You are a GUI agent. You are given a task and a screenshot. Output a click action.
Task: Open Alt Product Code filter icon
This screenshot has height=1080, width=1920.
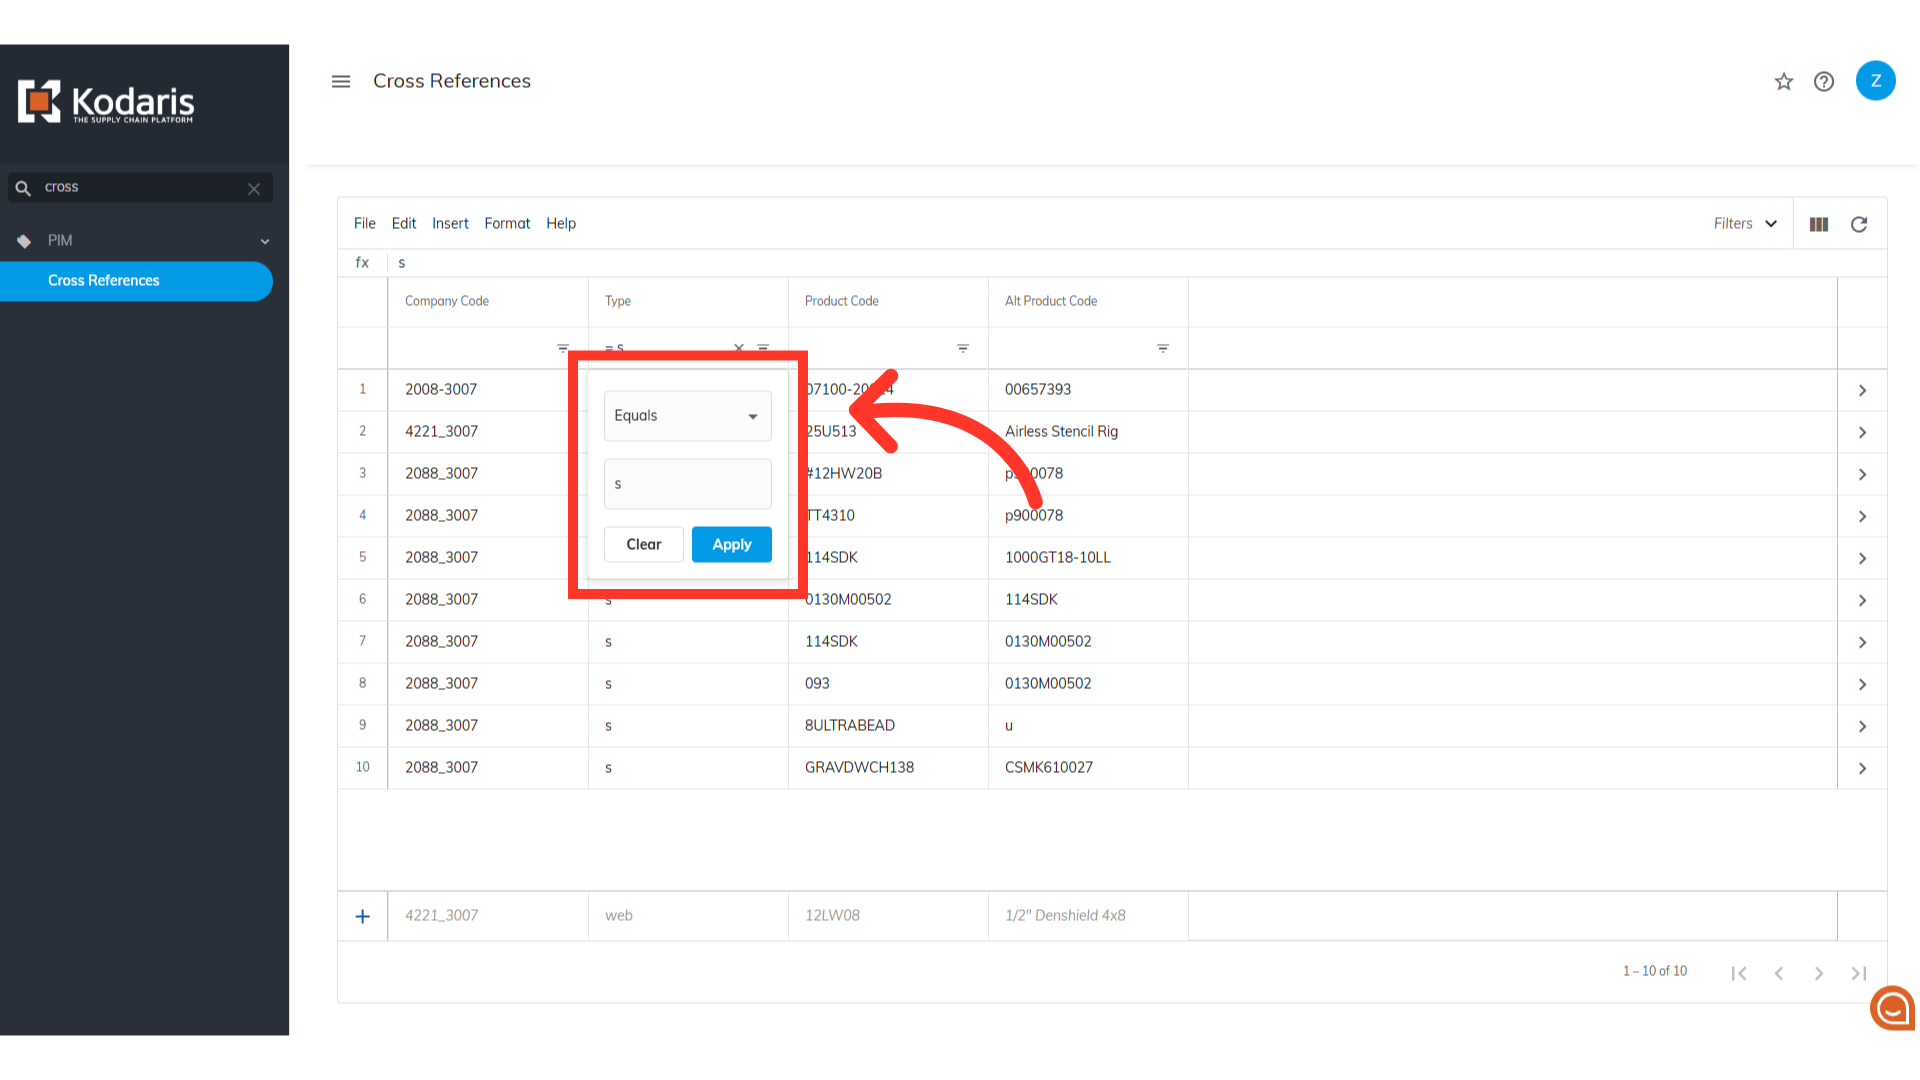1162,348
